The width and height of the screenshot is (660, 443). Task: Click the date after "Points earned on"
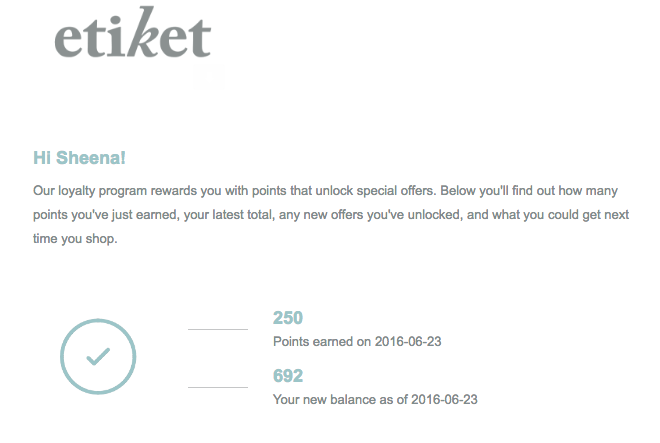click(x=408, y=341)
